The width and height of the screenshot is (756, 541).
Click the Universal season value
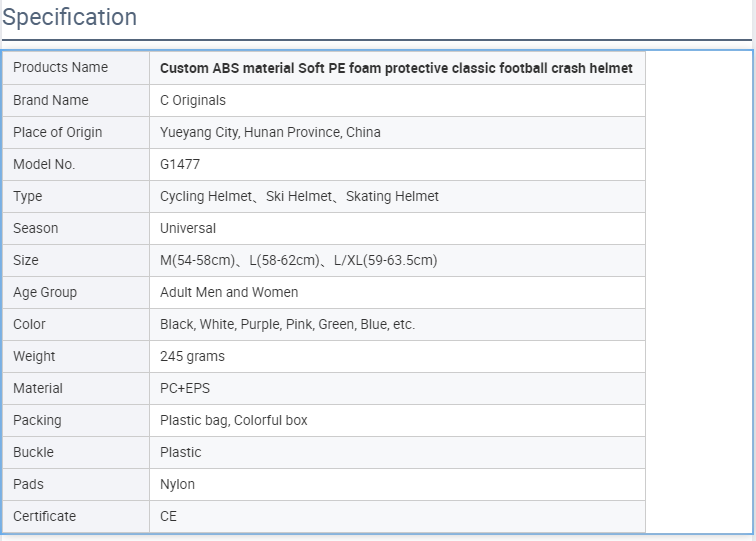point(188,228)
